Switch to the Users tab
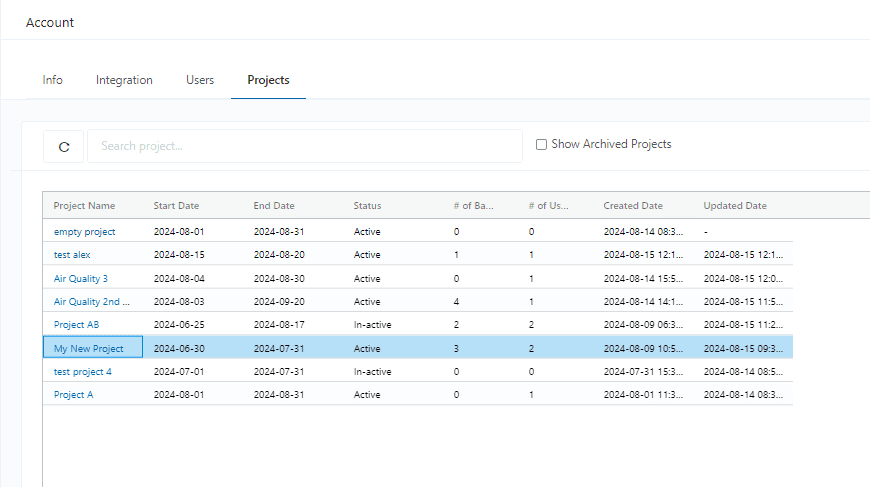 (200, 80)
